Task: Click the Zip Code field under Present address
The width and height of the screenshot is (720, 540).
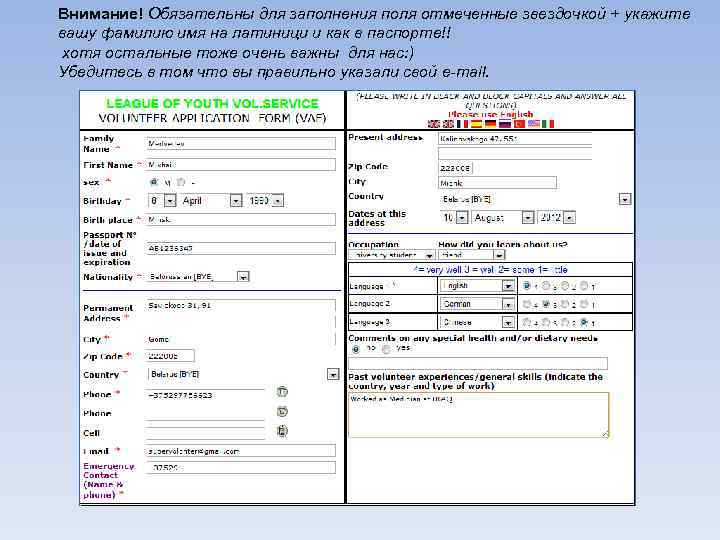Action: tap(455, 168)
